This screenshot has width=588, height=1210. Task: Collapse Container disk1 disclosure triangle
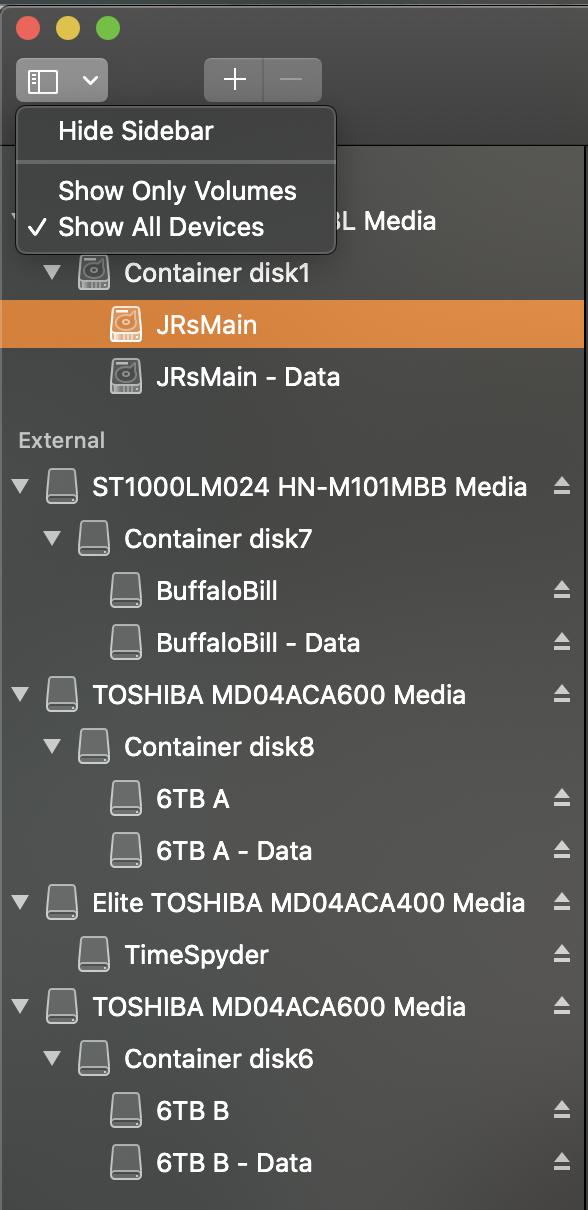[x=52, y=273]
